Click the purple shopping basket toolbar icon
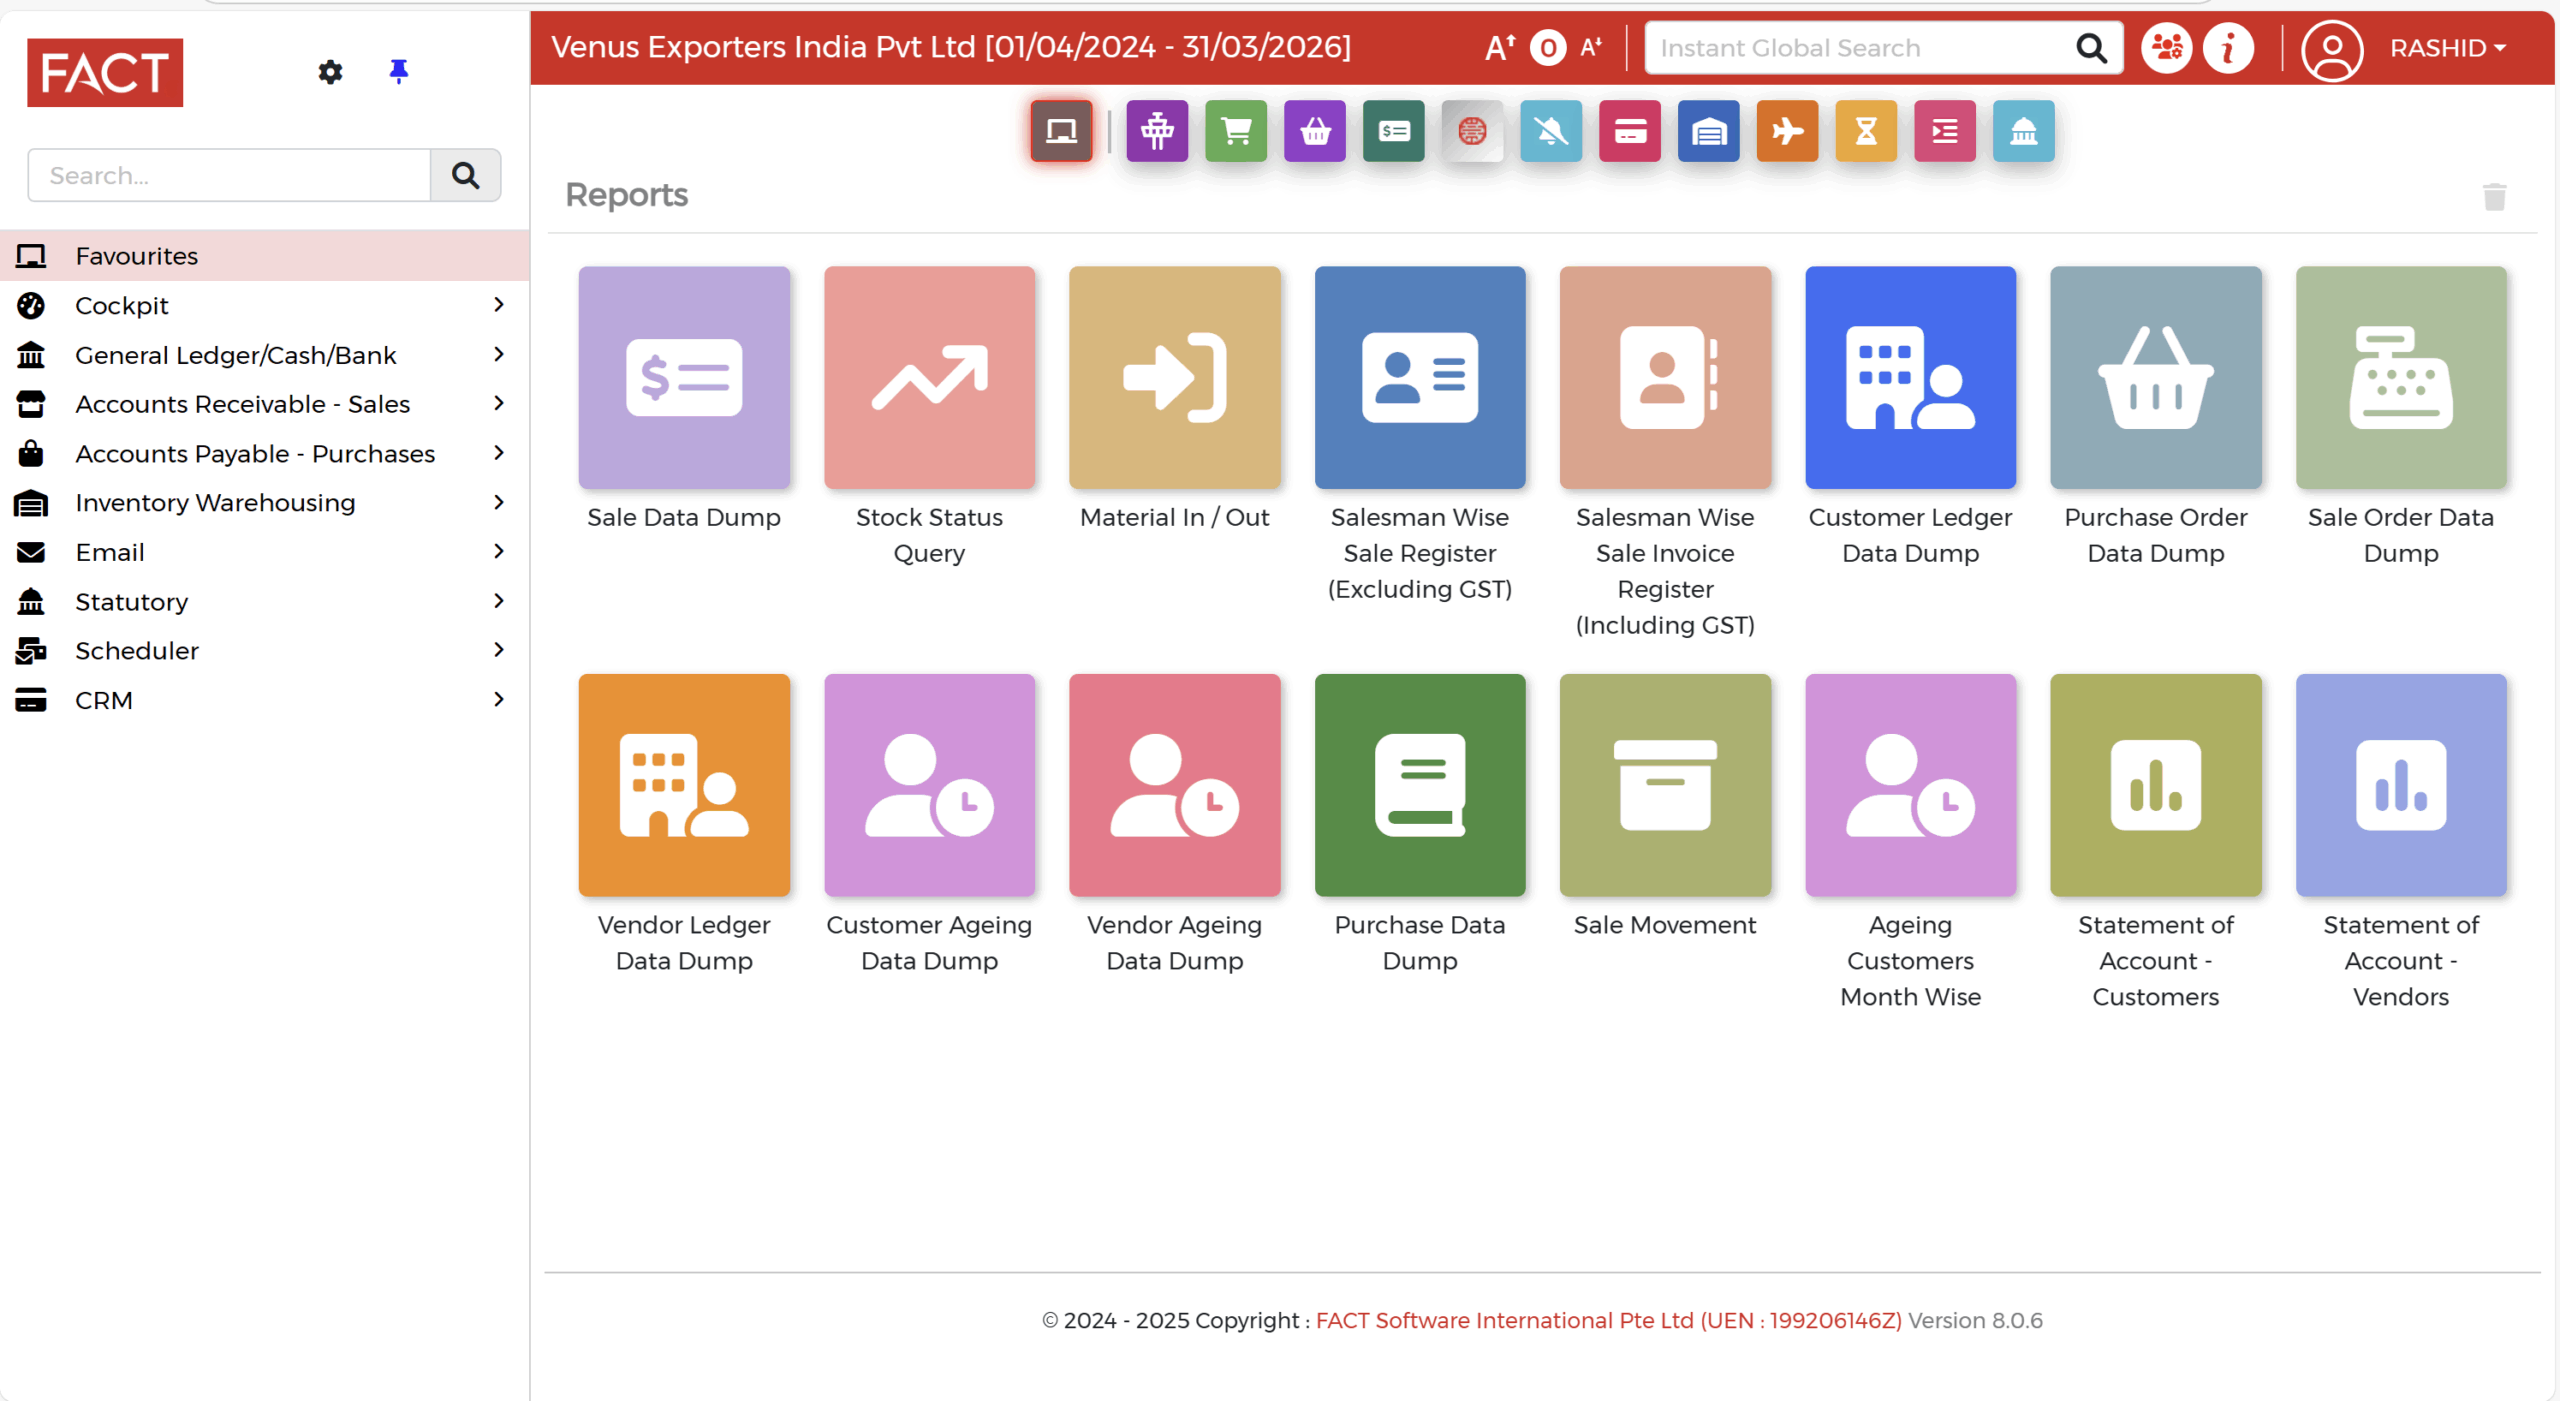2560x1401 pixels. [x=1315, y=131]
